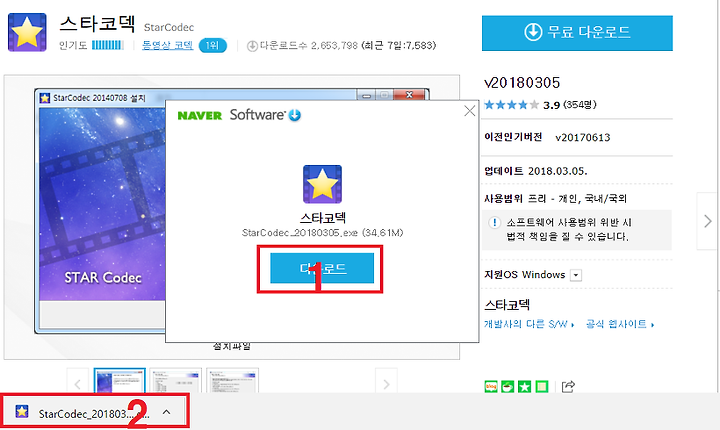Click the 무료 다운로드 button

(577, 33)
